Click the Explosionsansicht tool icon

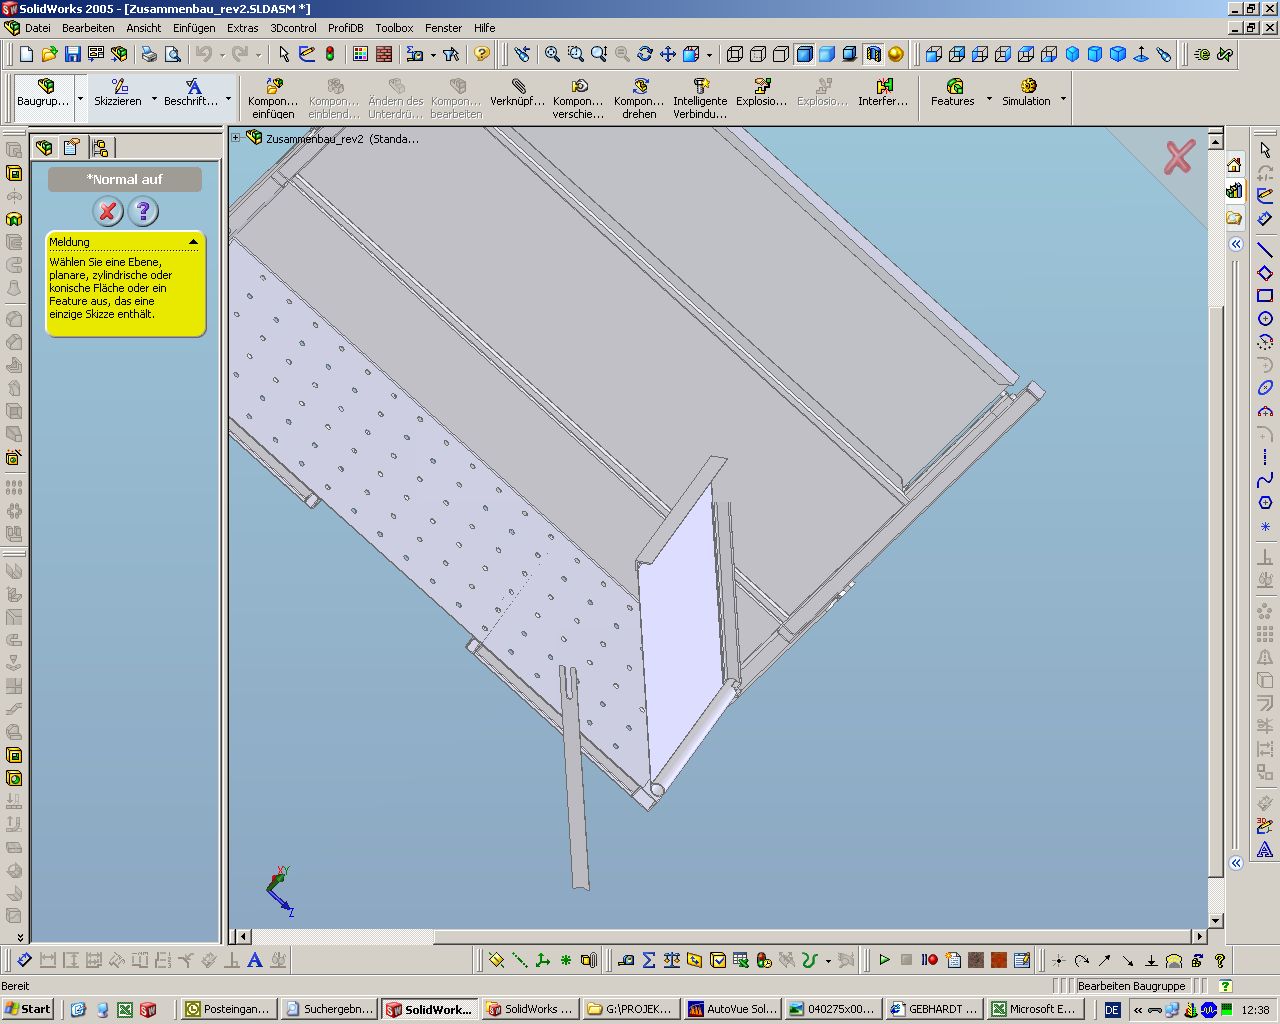coord(761,92)
